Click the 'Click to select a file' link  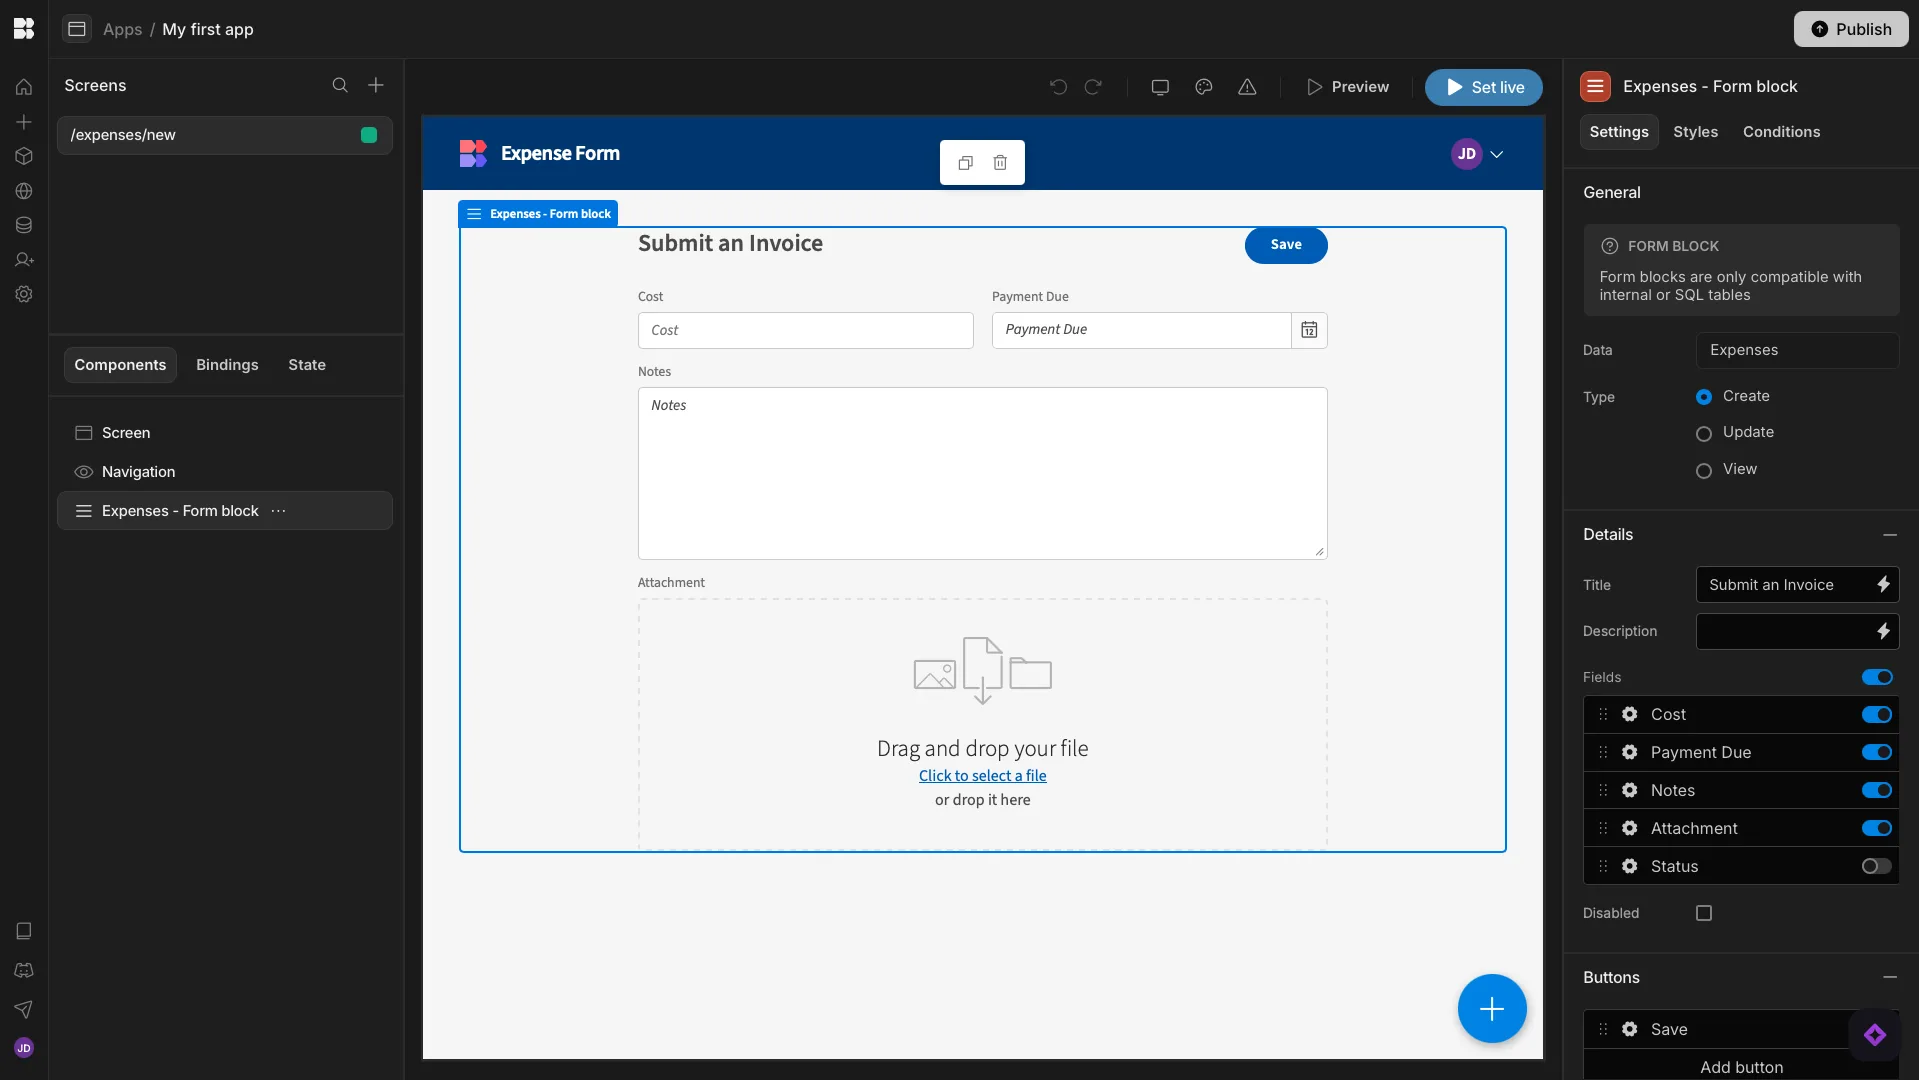[x=982, y=776]
